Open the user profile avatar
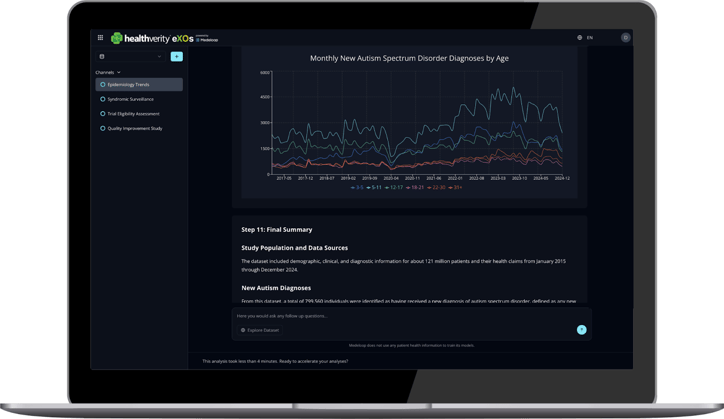 click(x=626, y=38)
